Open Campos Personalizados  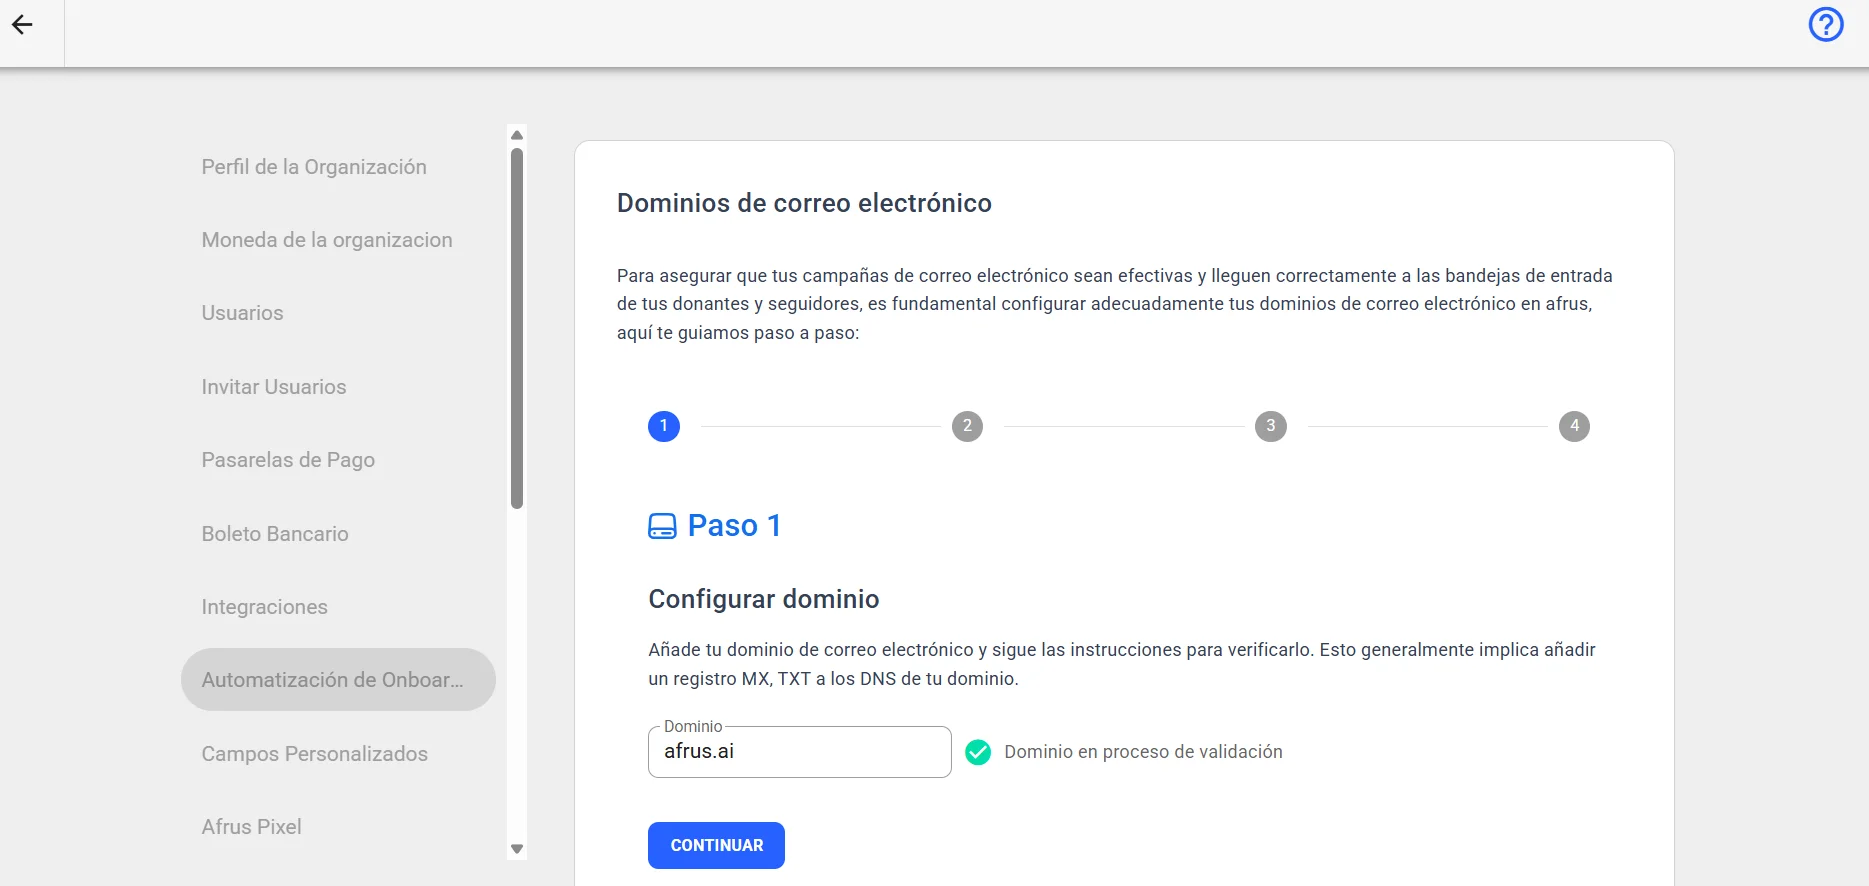pos(314,754)
